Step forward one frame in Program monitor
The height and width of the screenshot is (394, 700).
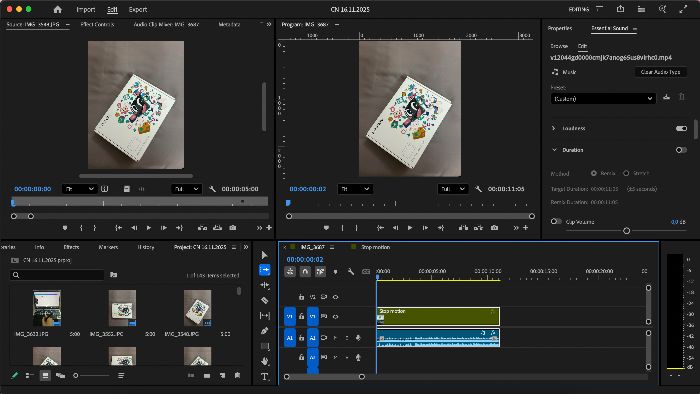pyautogui.click(x=425, y=228)
